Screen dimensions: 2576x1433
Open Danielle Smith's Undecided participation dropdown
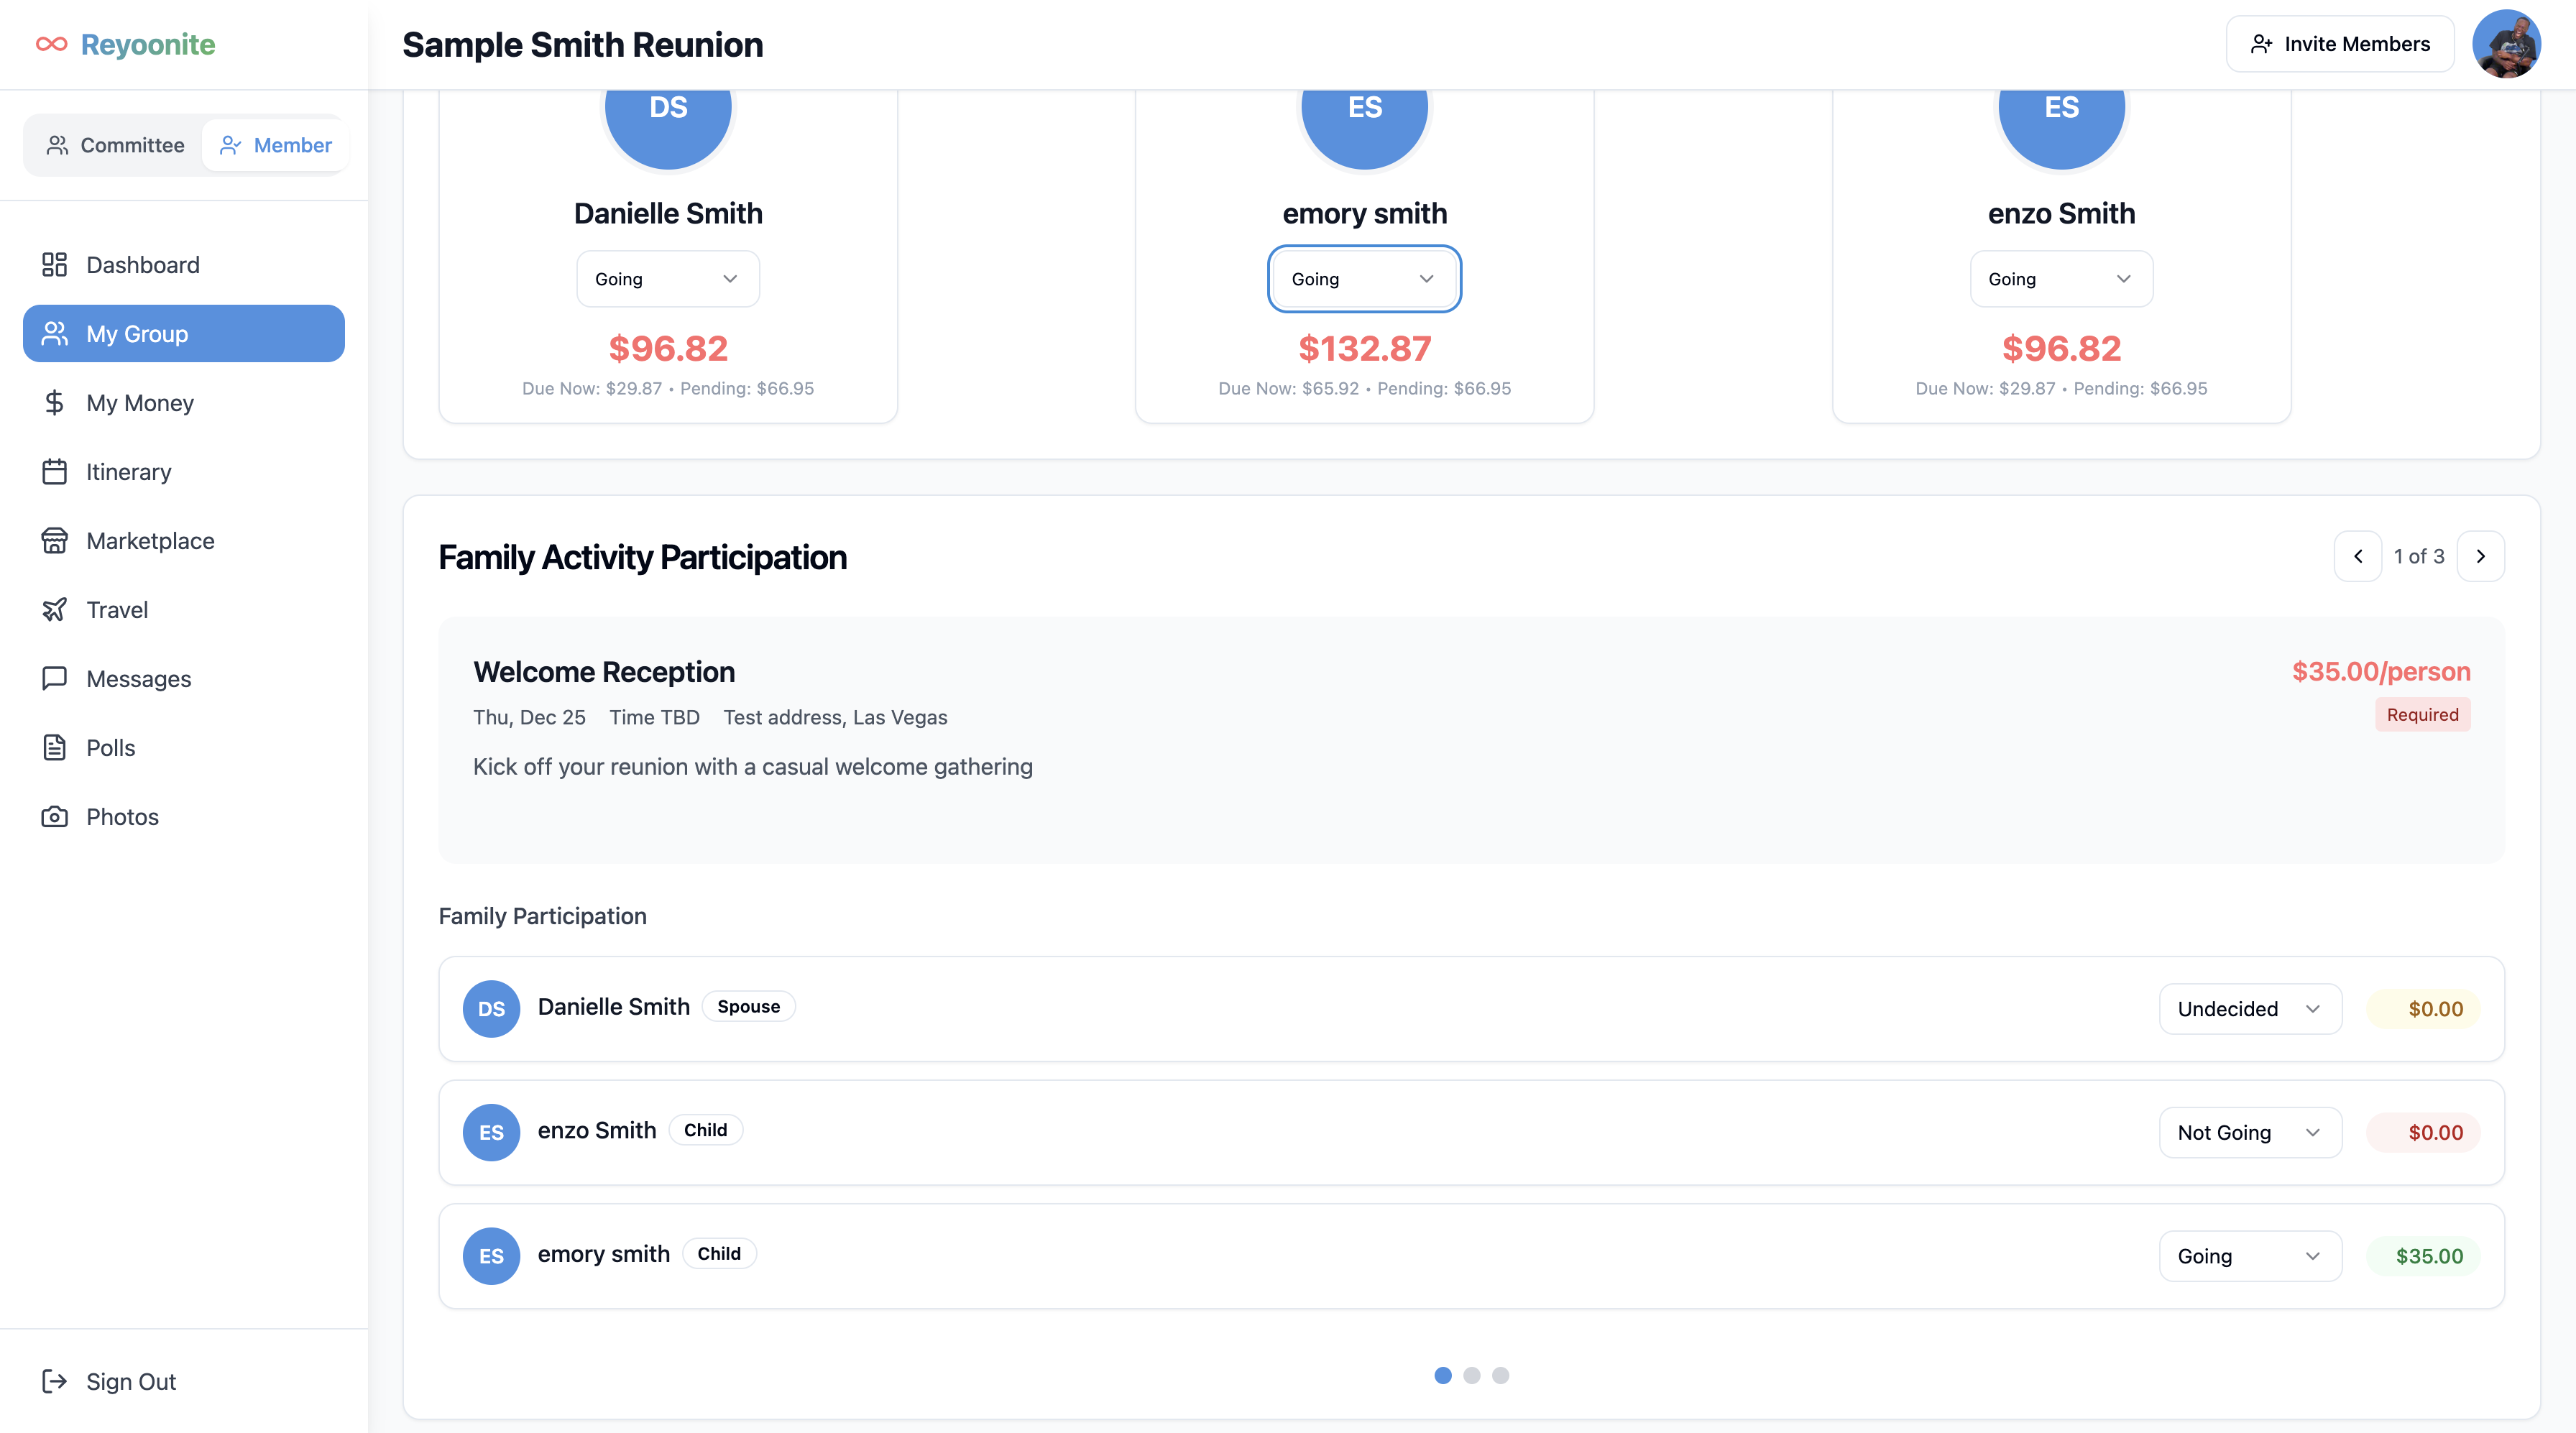(x=2249, y=1009)
